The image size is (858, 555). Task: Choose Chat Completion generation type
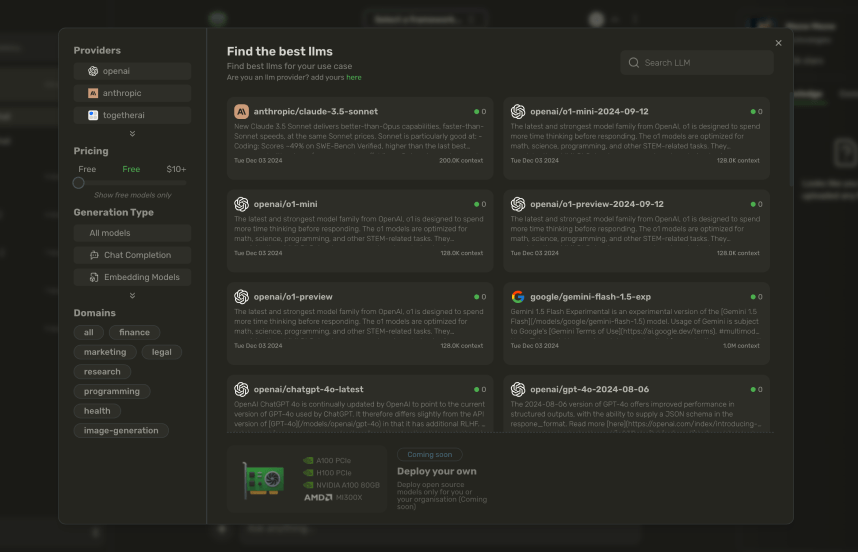(132, 255)
